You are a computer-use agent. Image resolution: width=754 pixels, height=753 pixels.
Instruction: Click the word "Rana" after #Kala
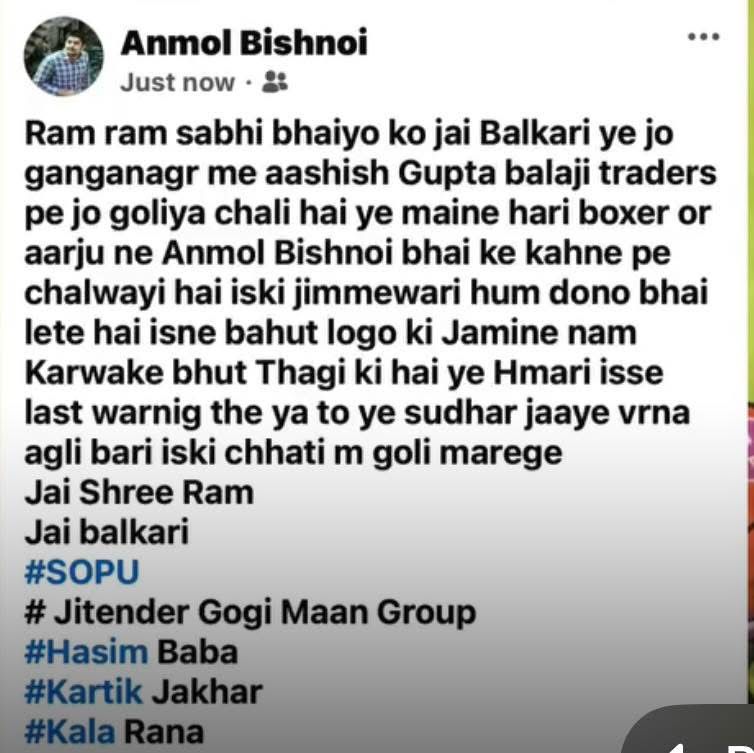pos(164,732)
